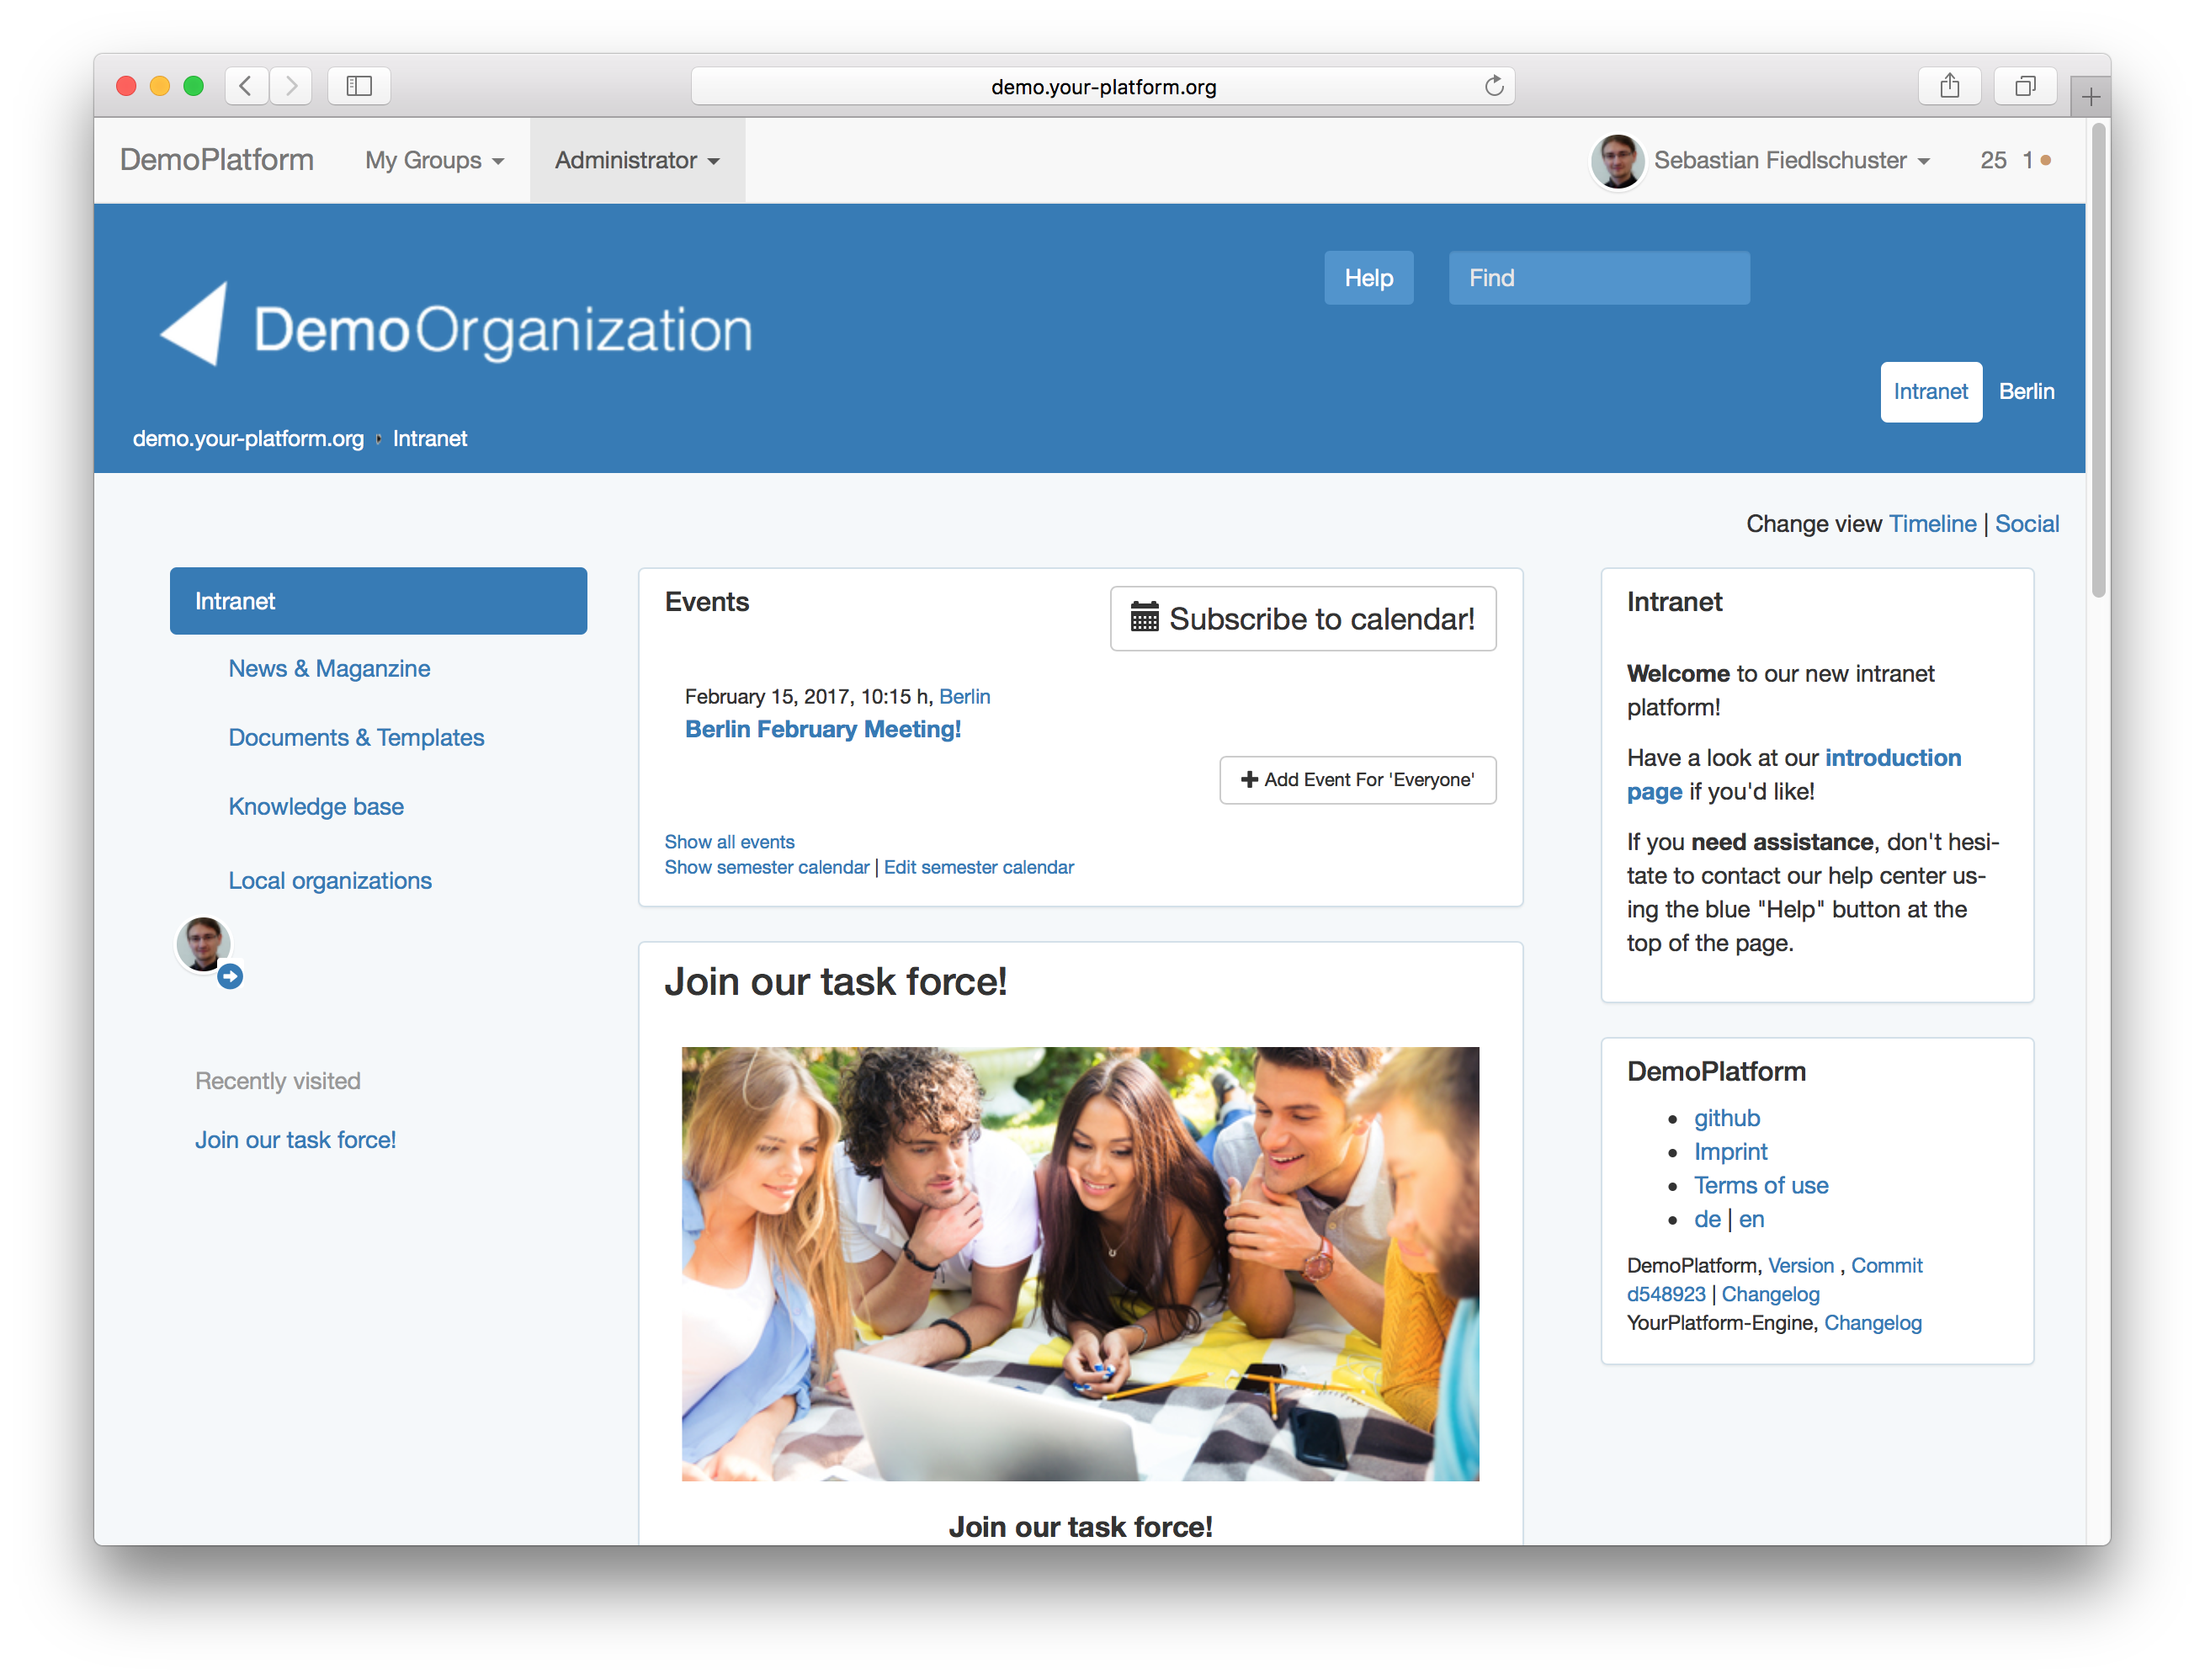
Task: Reload the page with refresh icon
Action: [1494, 86]
